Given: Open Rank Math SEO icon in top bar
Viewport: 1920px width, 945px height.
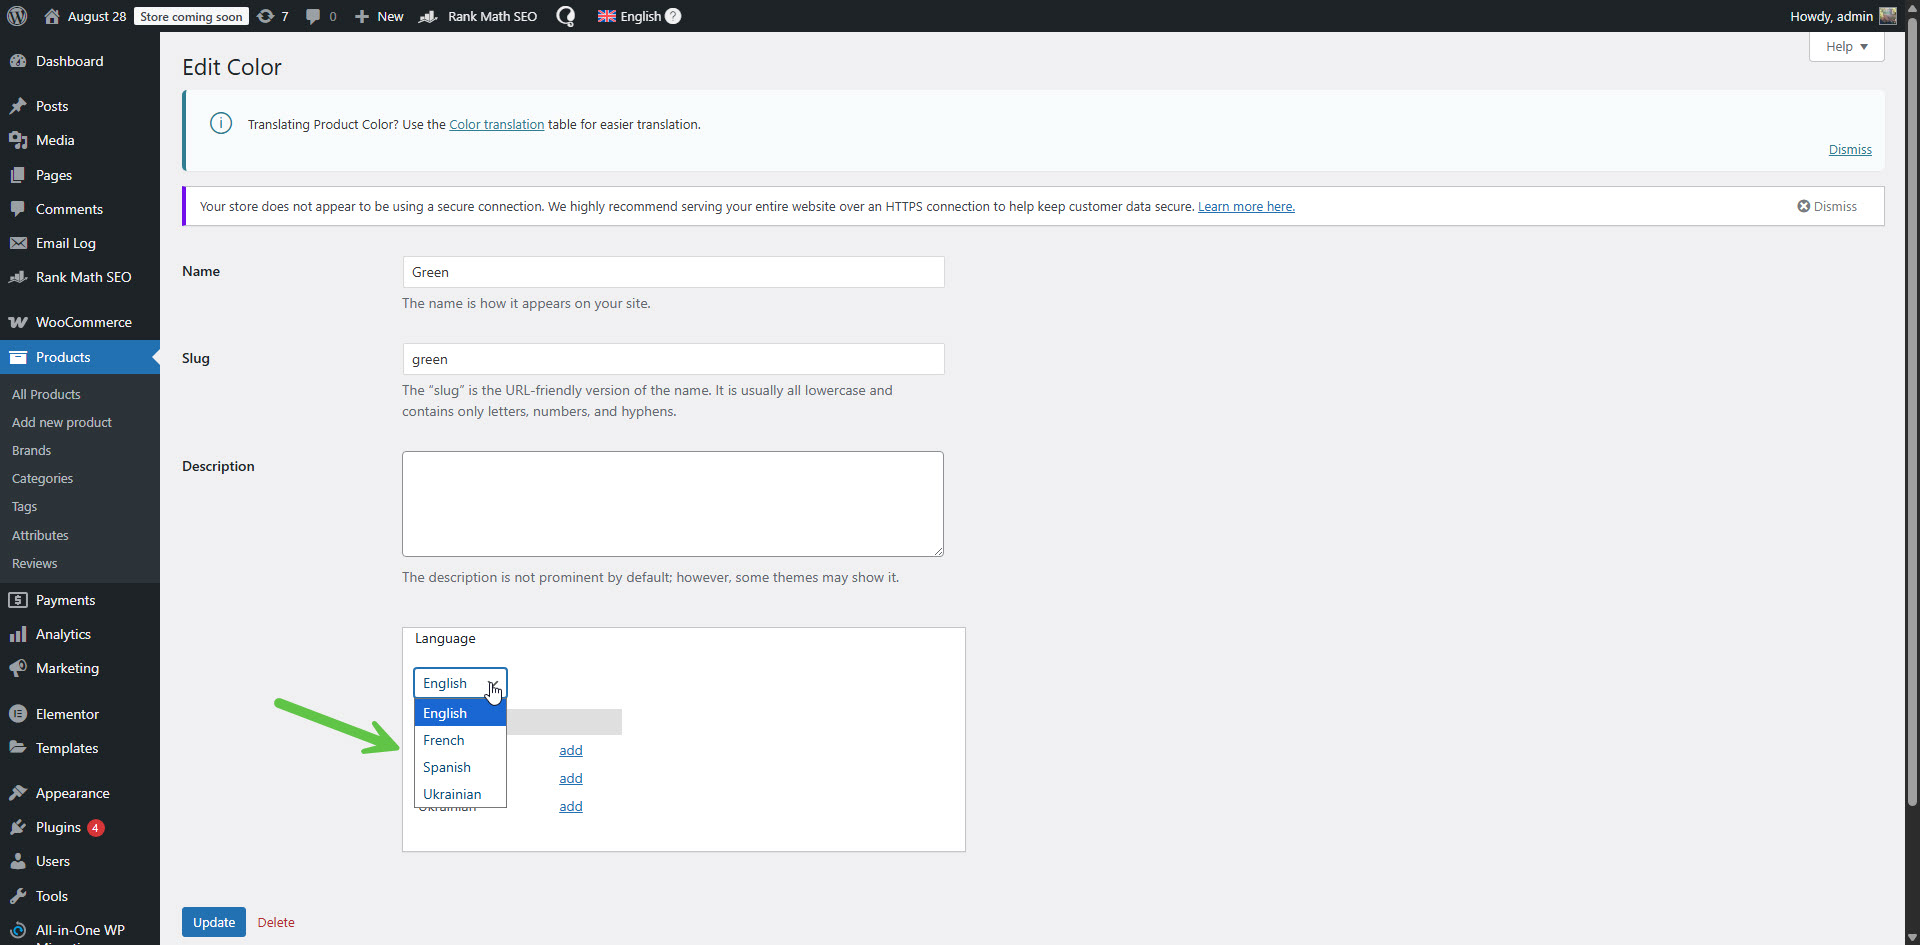Looking at the screenshot, I should point(428,16).
